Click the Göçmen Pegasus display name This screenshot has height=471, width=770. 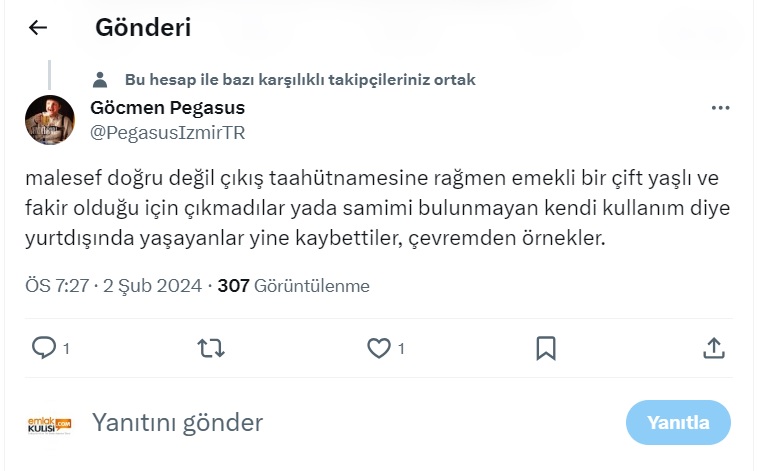(167, 108)
